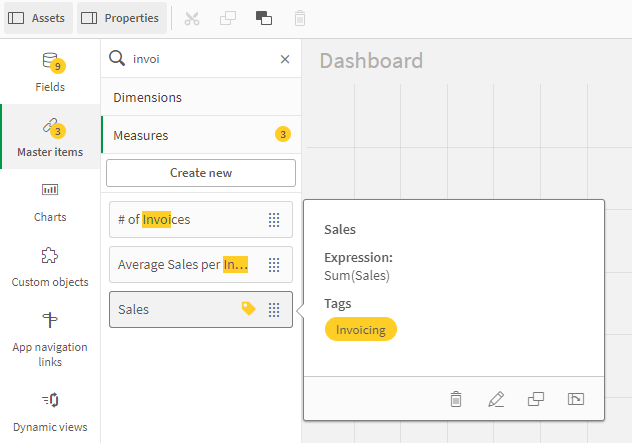Click the Create new button

coord(201,173)
